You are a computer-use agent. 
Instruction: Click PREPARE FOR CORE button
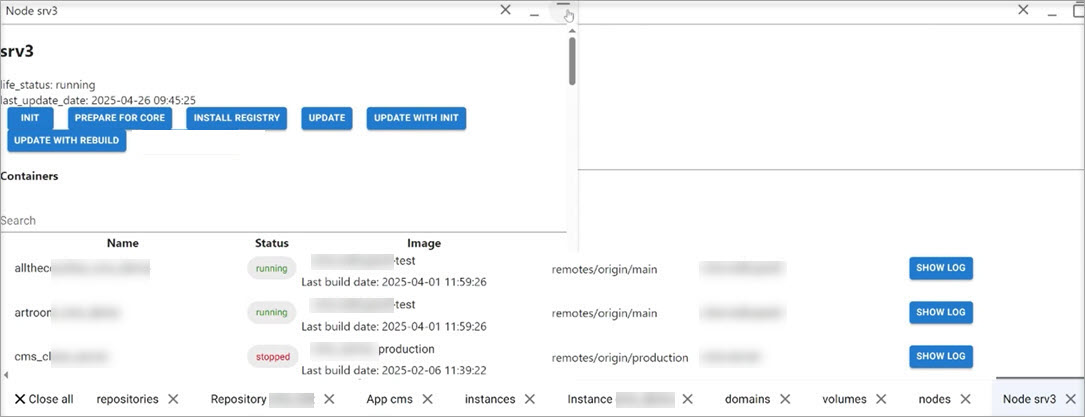(120, 118)
